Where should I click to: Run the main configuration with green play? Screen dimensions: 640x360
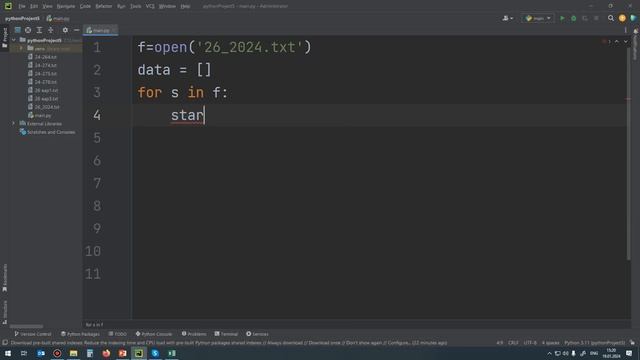click(562, 18)
